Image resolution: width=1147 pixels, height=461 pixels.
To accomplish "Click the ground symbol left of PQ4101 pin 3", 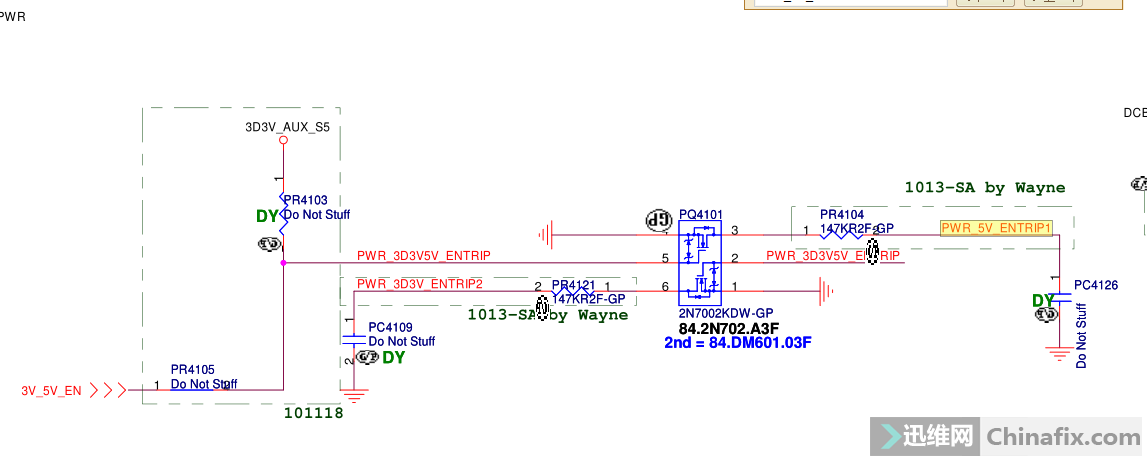I will pos(545,235).
